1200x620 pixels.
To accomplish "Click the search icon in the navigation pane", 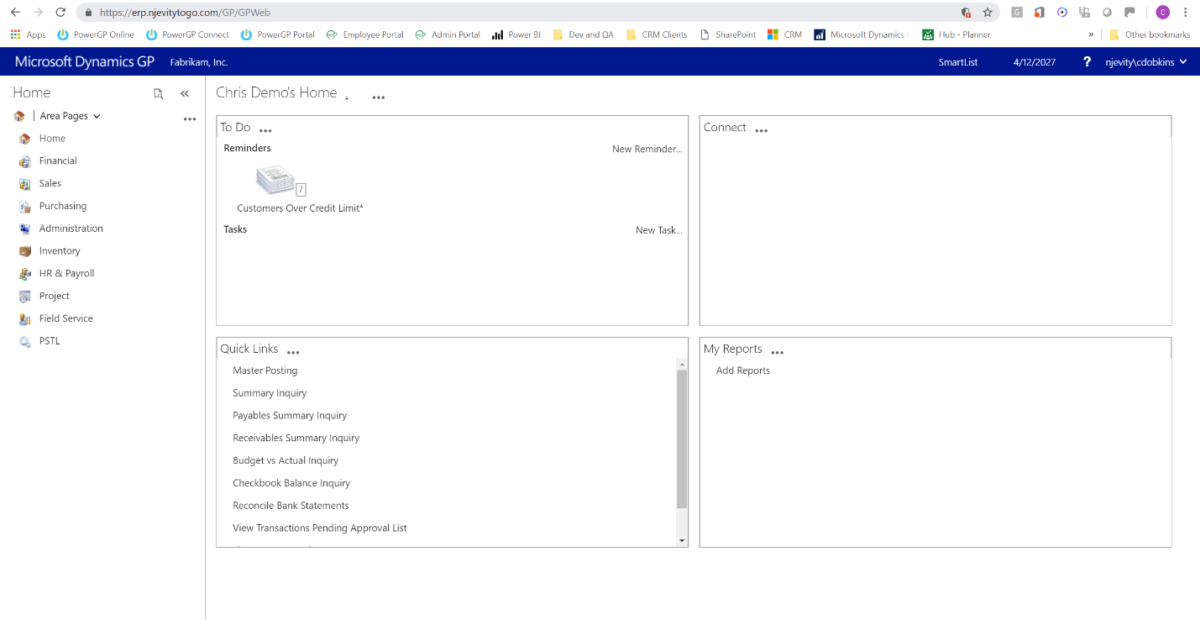I will tap(158, 92).
